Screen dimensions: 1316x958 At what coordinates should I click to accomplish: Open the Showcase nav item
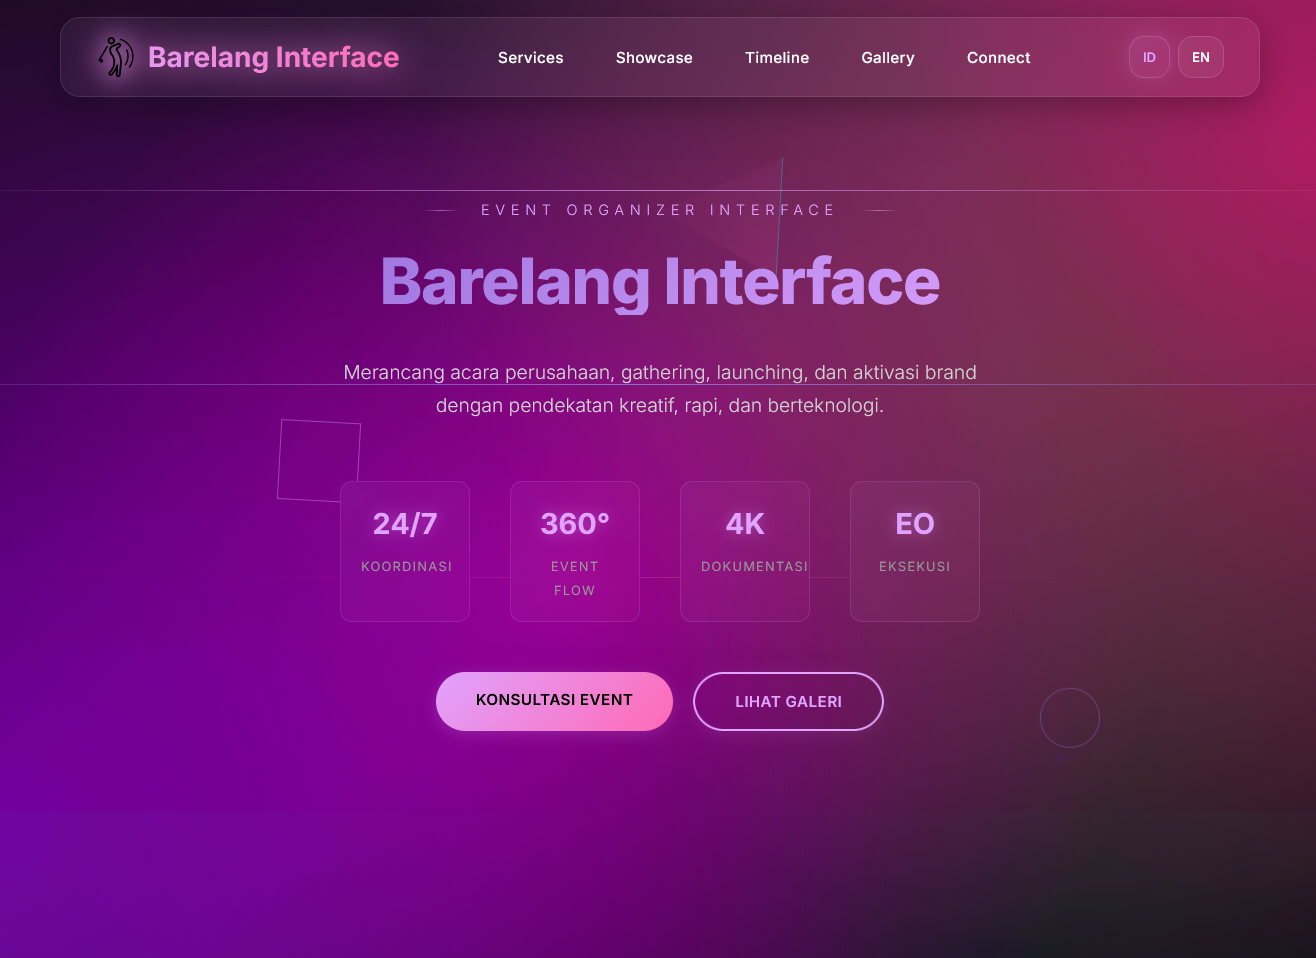tap(654, 58)
